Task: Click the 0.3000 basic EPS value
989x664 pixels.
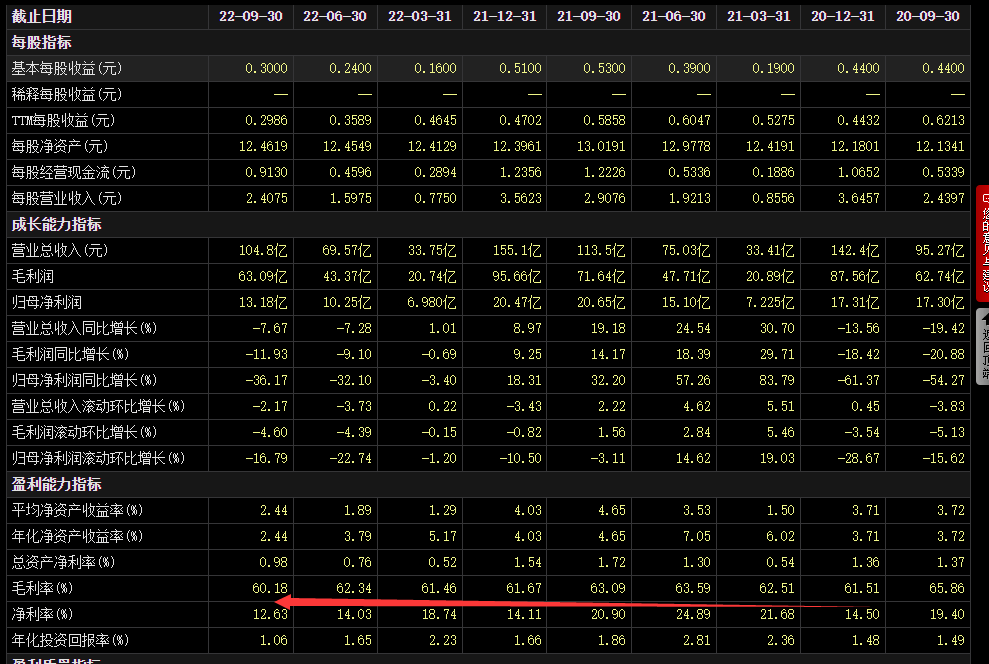Action: pos(266,69)
